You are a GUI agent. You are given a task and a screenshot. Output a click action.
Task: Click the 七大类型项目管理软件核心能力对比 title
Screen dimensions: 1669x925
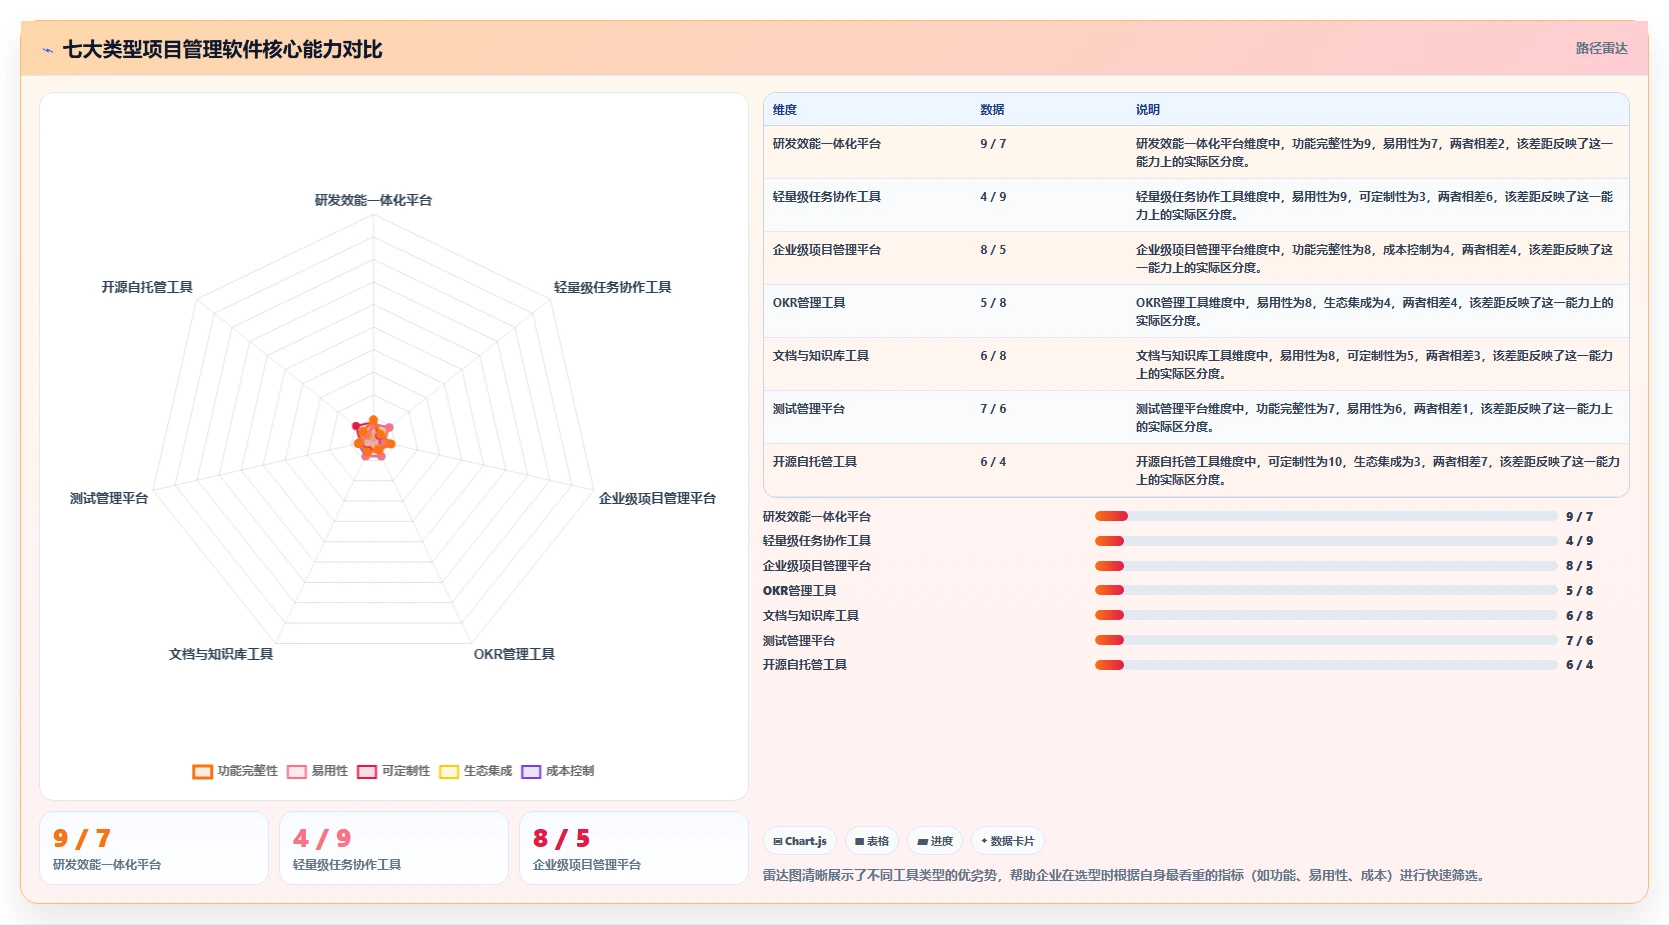(223, 50)
